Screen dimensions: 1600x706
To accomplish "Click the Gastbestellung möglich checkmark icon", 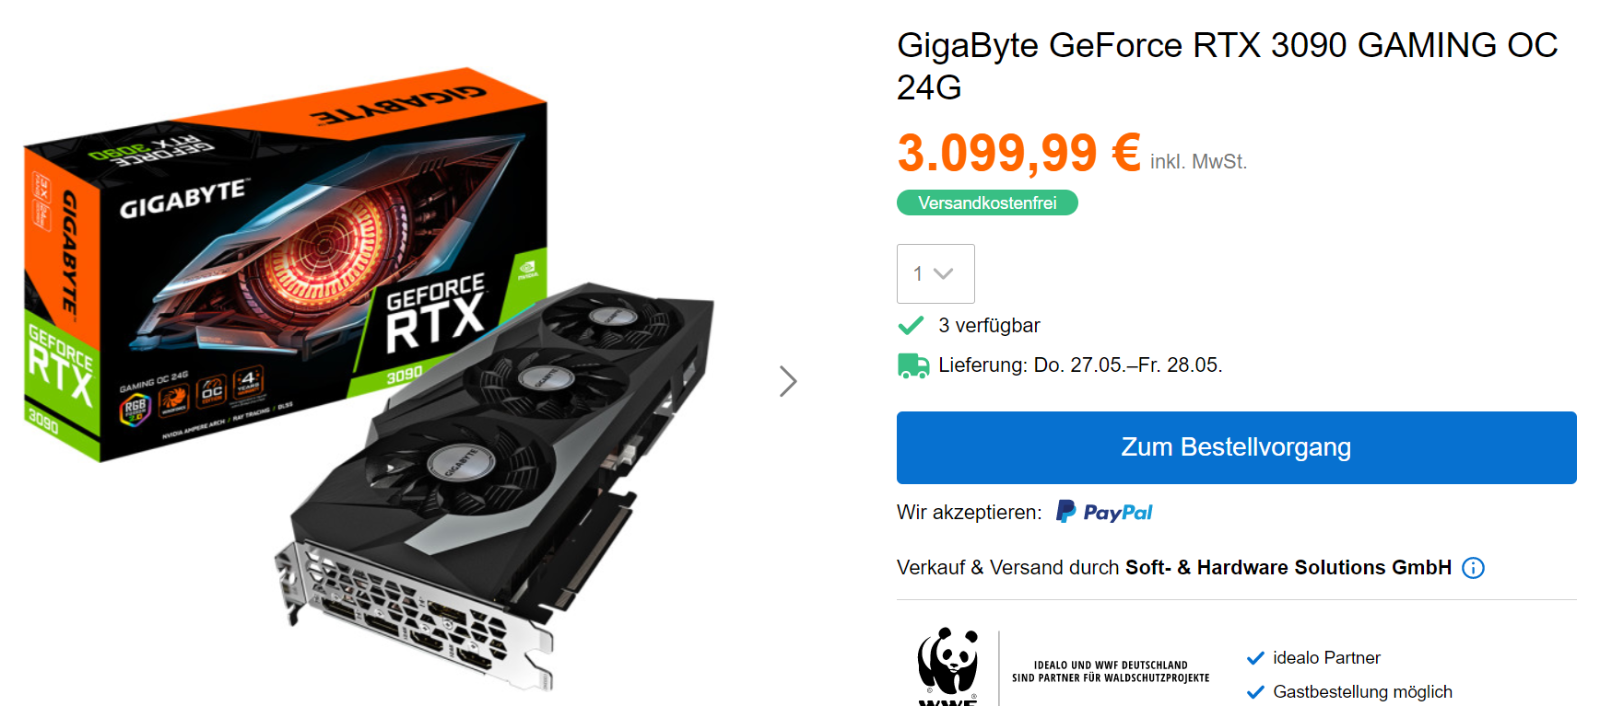I will click(1256, 692).
